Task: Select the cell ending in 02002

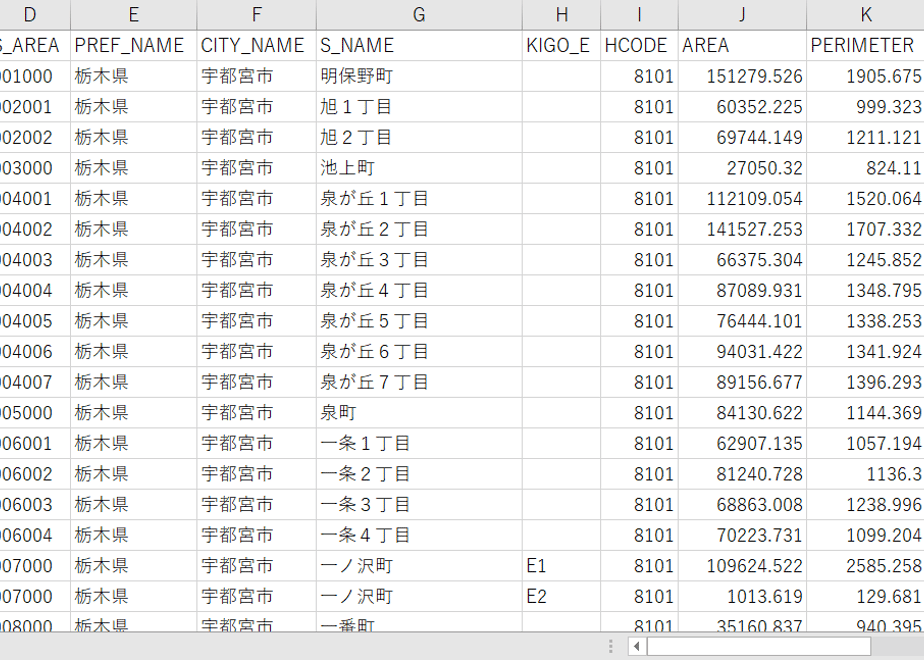Action: [35, 137]
